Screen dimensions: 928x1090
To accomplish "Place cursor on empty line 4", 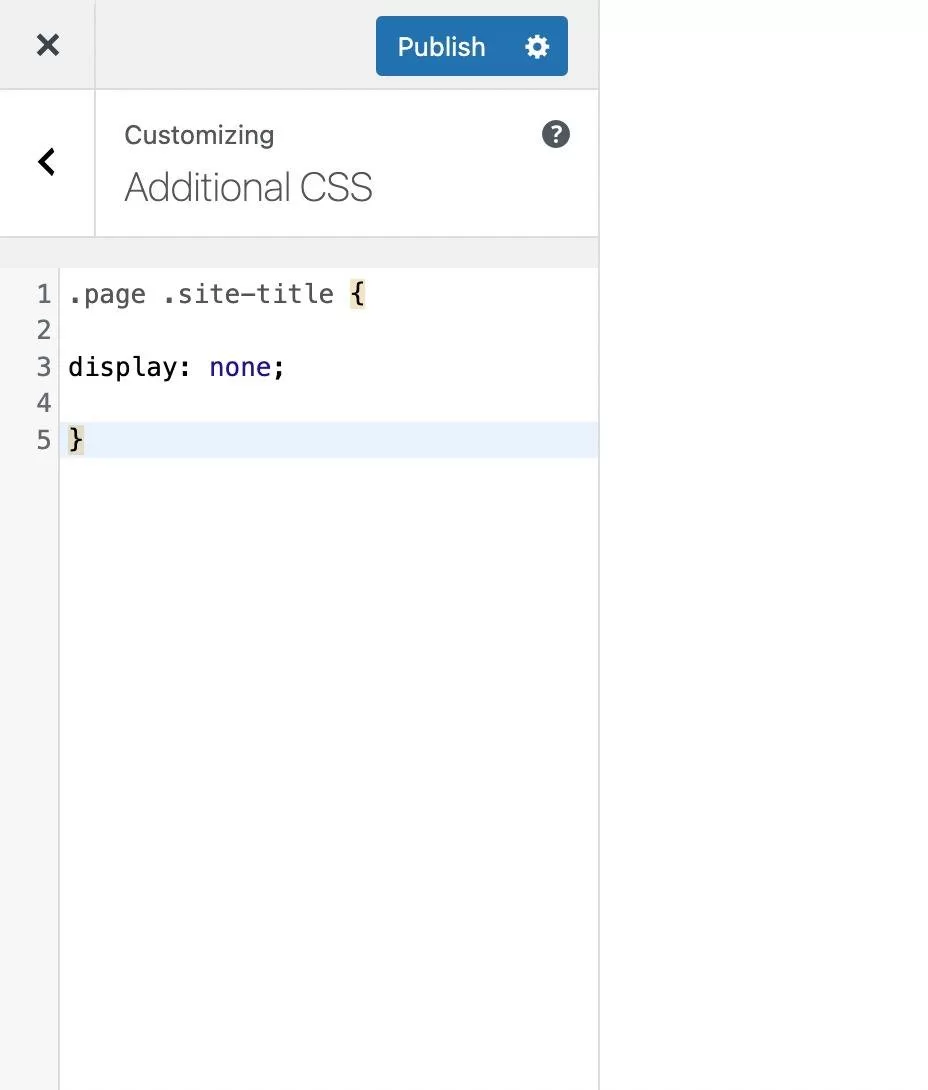I will point(300,403).
